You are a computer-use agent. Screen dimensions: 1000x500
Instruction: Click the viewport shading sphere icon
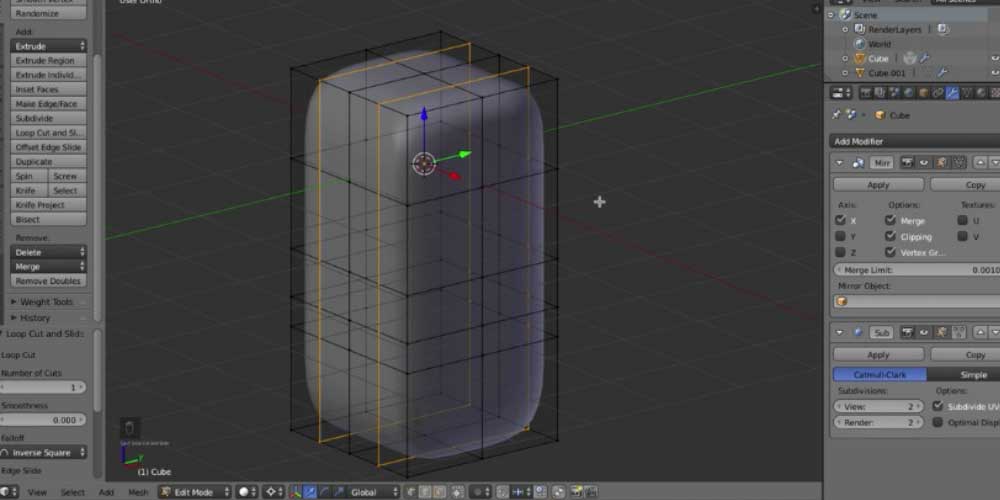tap(245, 492)
